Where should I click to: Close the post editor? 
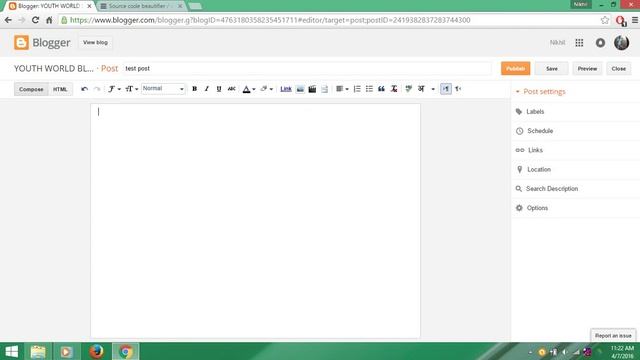point(618,69)
